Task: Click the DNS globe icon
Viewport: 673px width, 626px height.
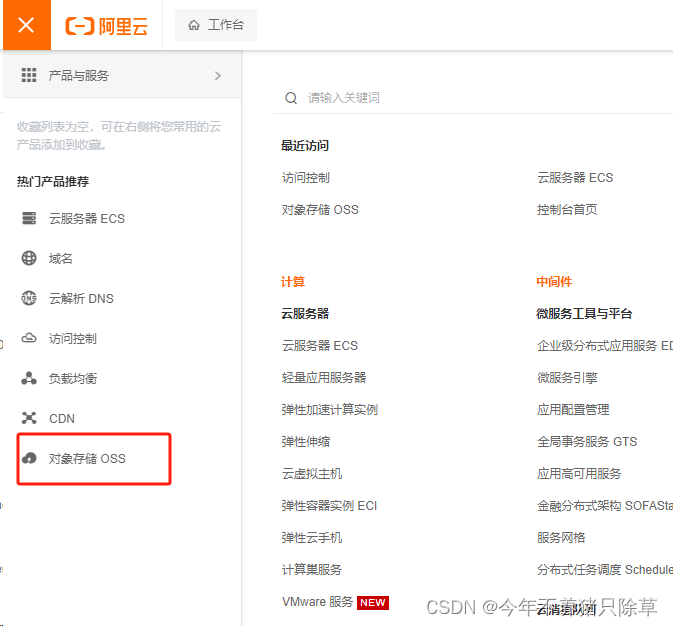Action: (x=29, y=298)
